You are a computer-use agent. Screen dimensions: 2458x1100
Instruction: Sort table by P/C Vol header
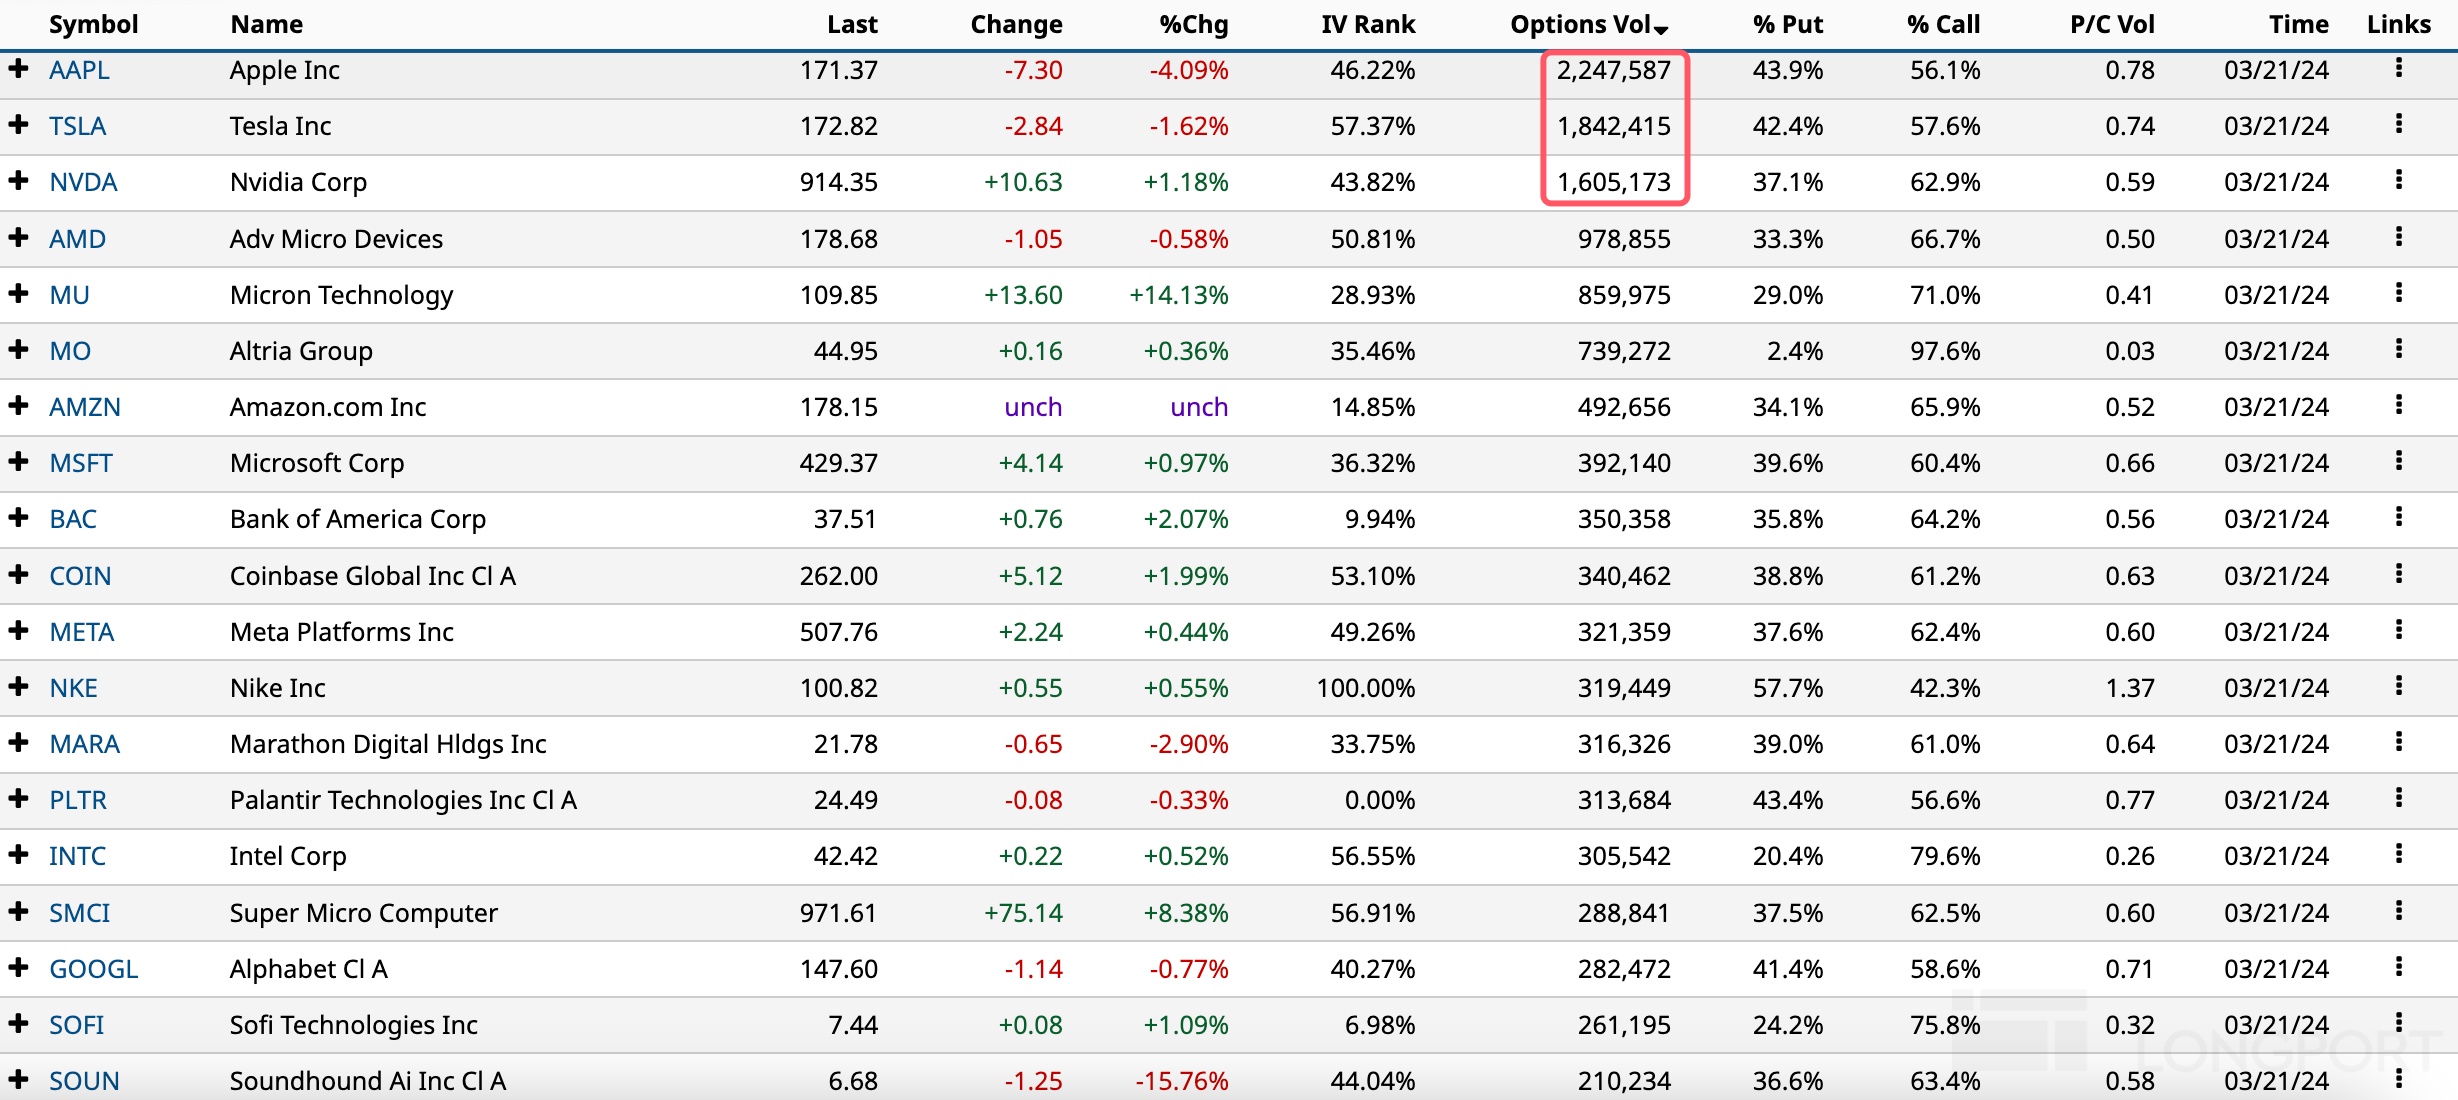[x=2111, y=24]
